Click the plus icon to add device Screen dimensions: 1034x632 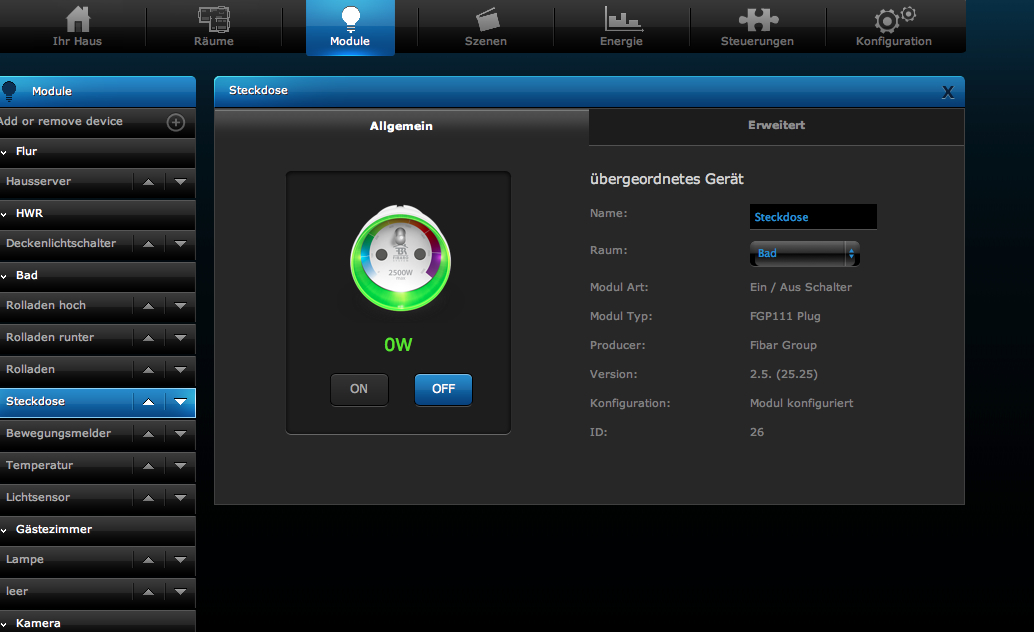tap(175, 122)
